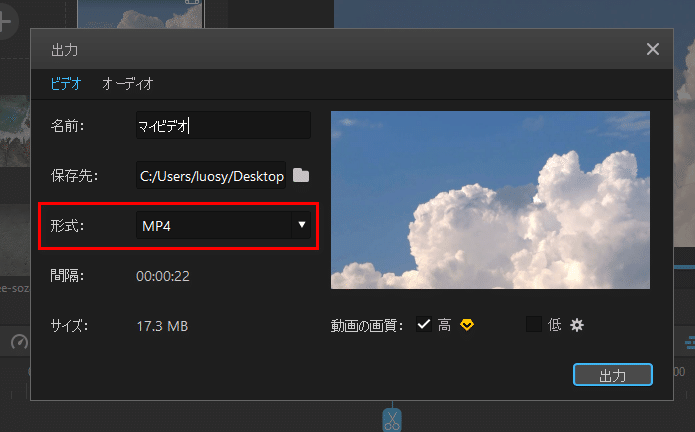Open the quality settings gear icon

click(577, 325)
